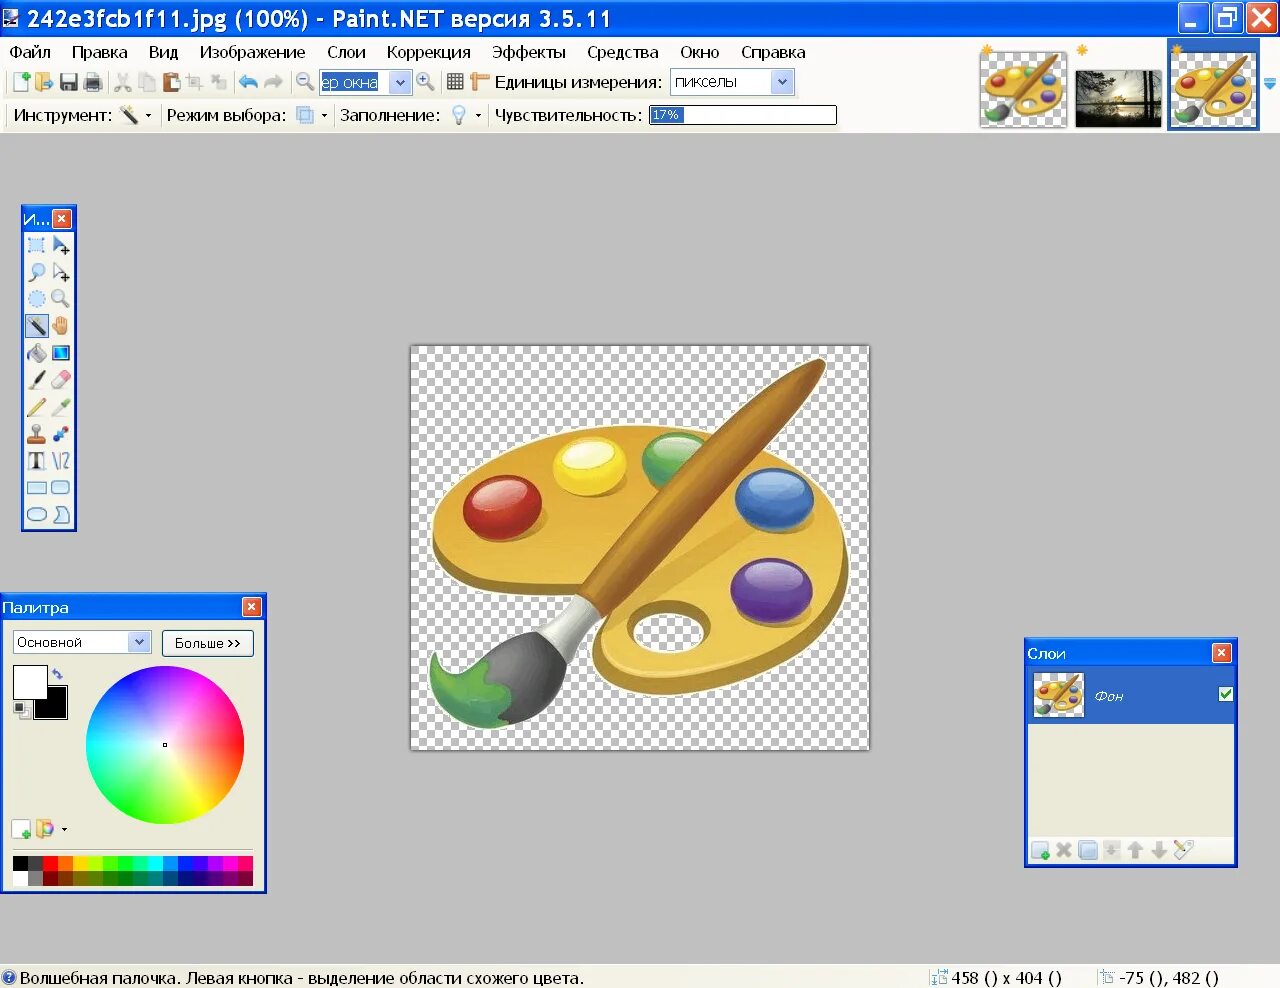Click the Undo arrow in the toolbar
Viewport: 1280px width, 988px height.
pyautogui.click(x=248, y=82)
